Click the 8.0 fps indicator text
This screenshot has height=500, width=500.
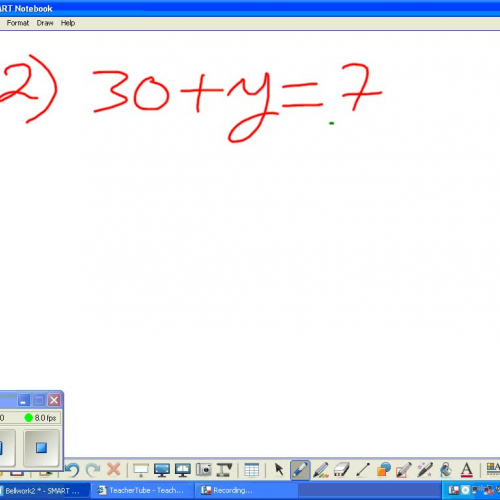45,418
